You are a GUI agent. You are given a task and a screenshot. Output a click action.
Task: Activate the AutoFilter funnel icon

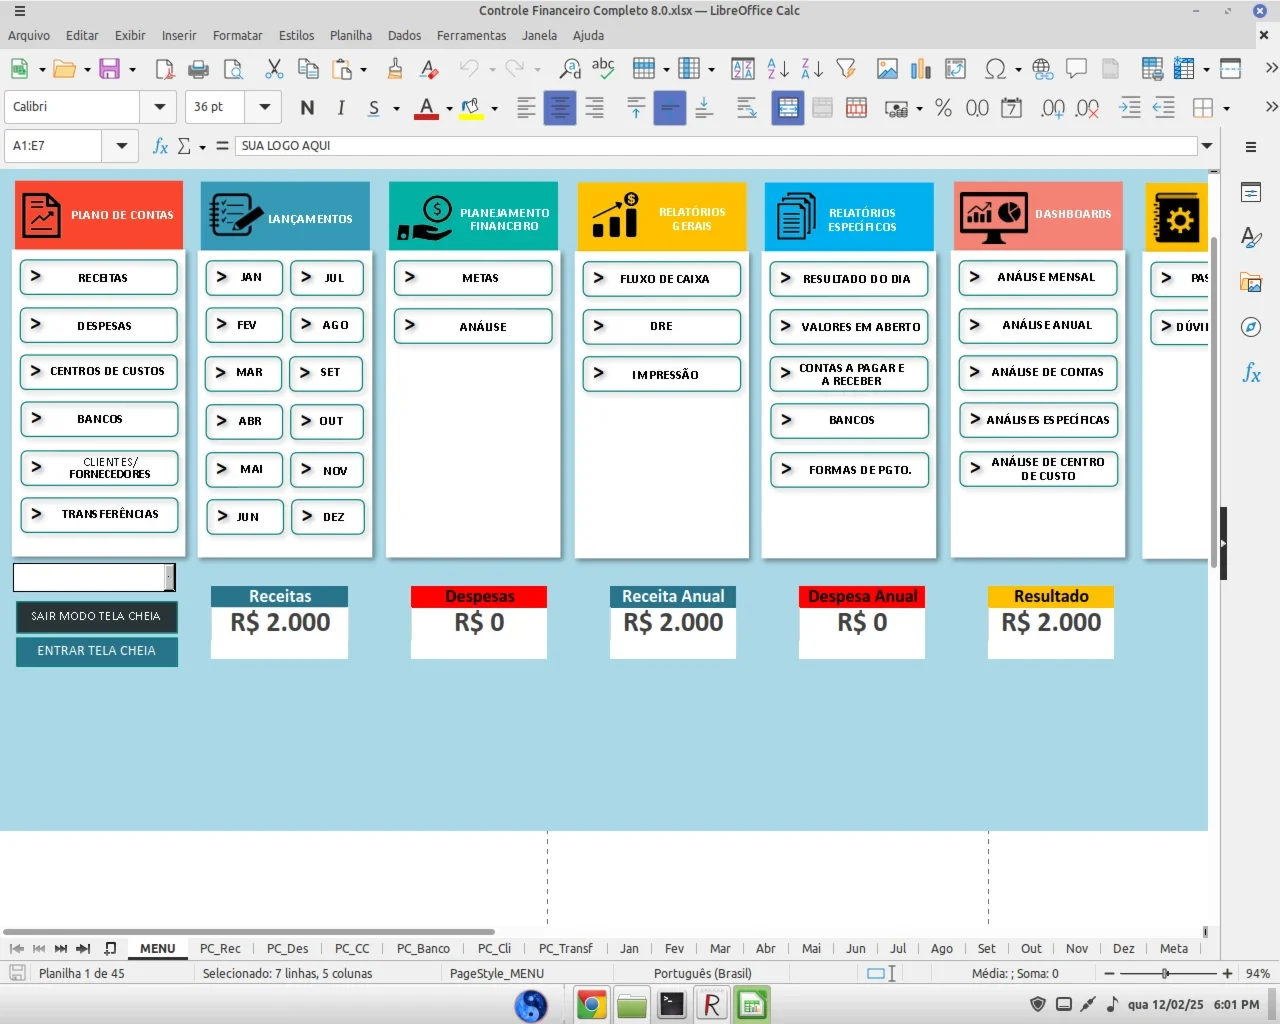846,69
